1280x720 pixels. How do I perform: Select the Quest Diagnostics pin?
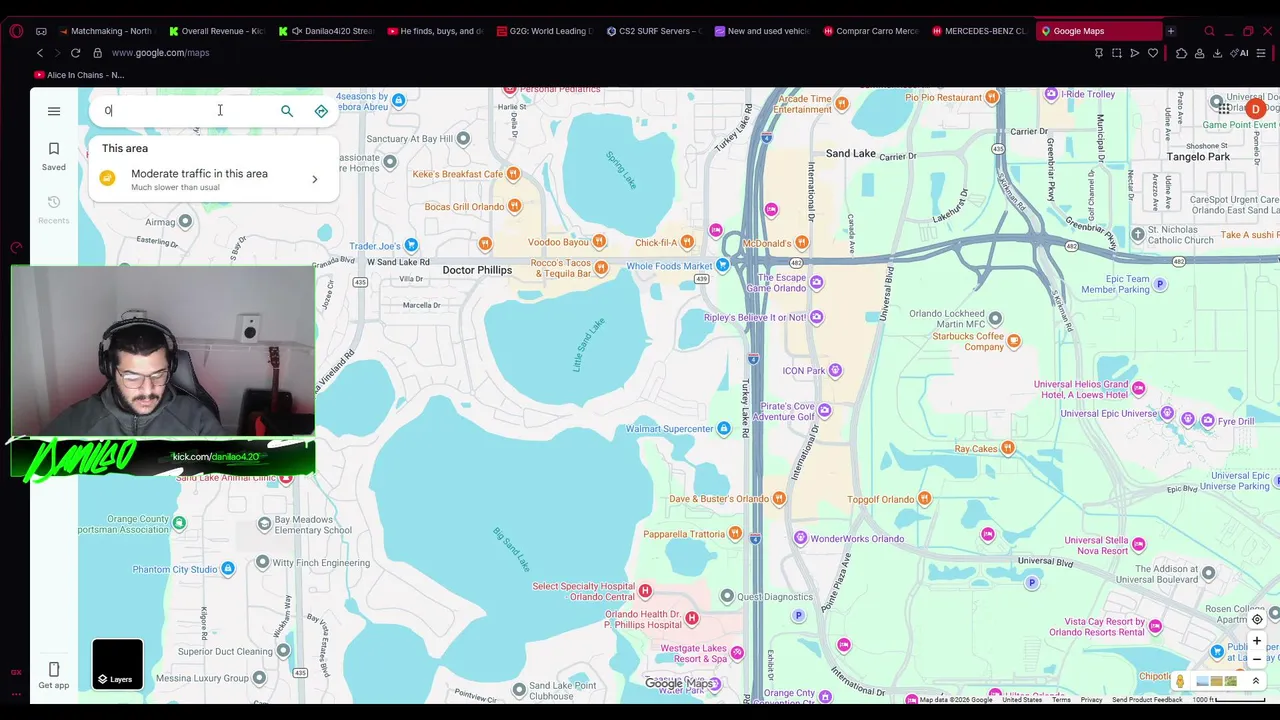(x=727, y=596)
